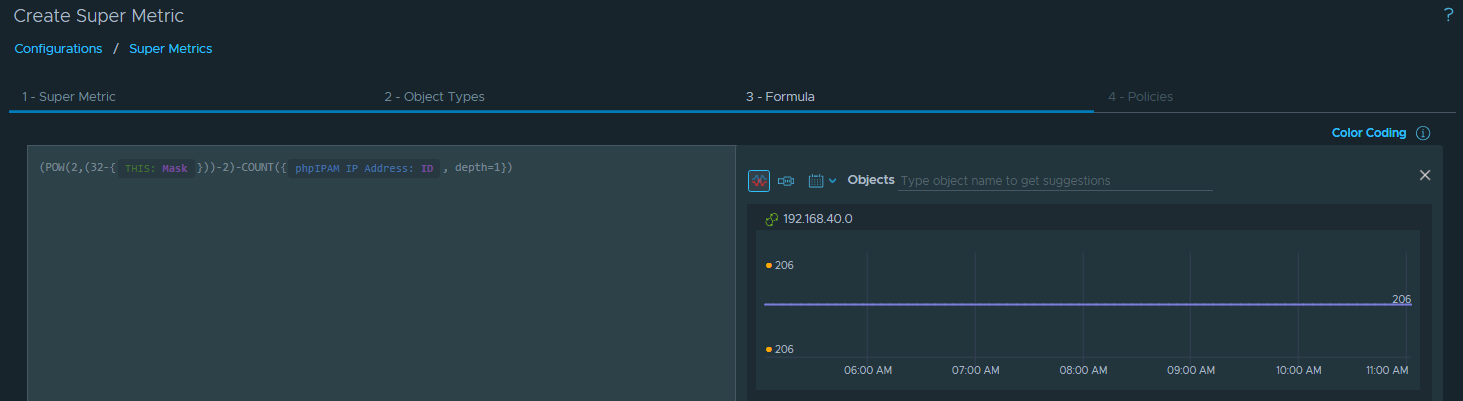The image size is (1463, 401).
Task: Go to Super Metrics breadcrumb link
Action: [x=170, y=48]
